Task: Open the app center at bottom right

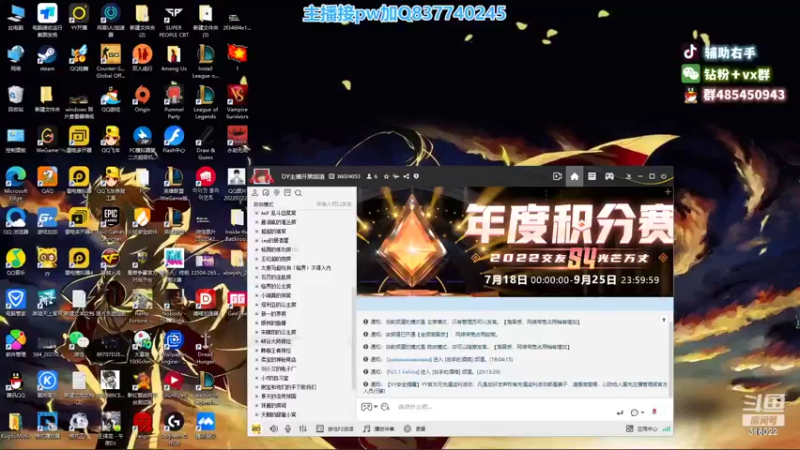Action: pyautogui.click(x=642, y=429)
